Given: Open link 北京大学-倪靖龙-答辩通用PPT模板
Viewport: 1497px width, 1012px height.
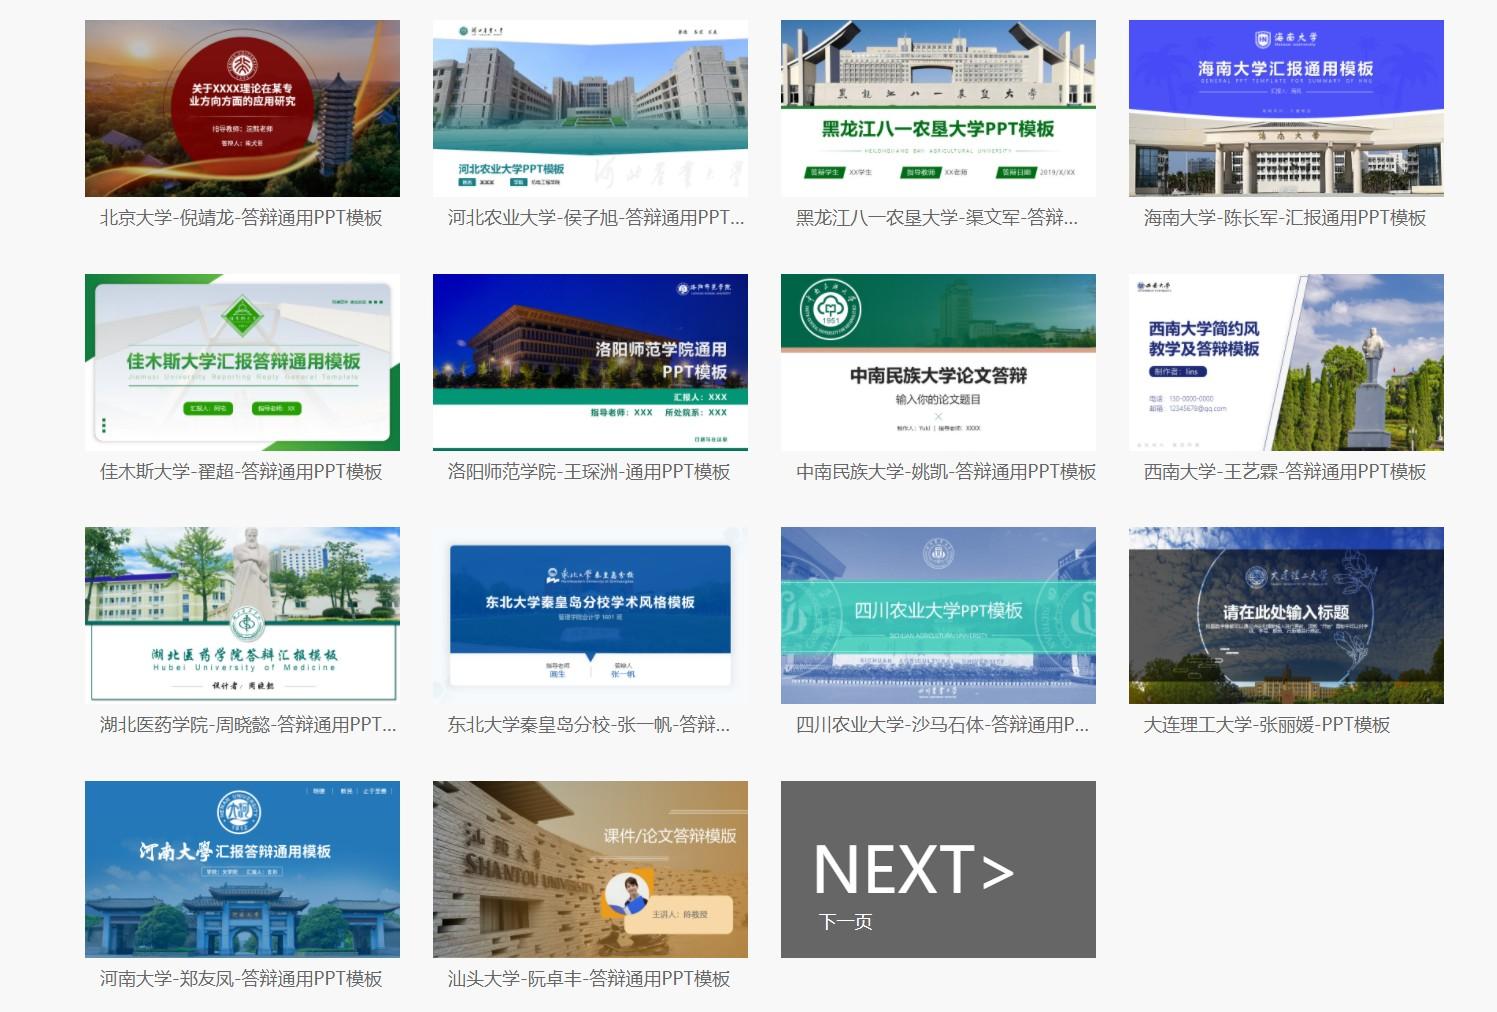Looking at the screenshot, I should pyautogui.click(x=241, y=218).
